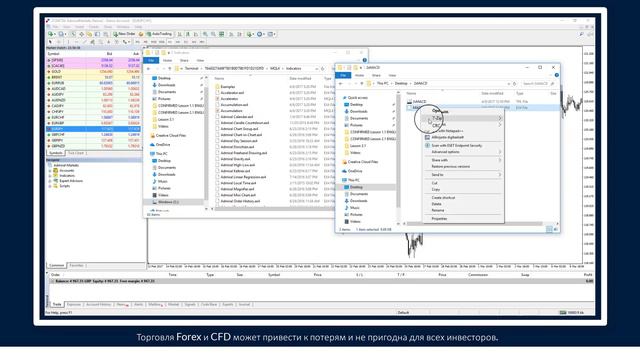Select Admiral Keltner file in Indicators window

point(235,171)
